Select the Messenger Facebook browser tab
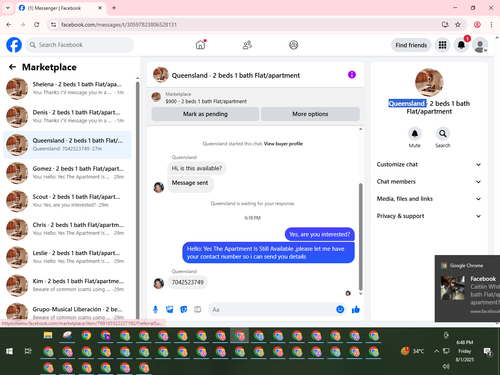 coord(61,8)
